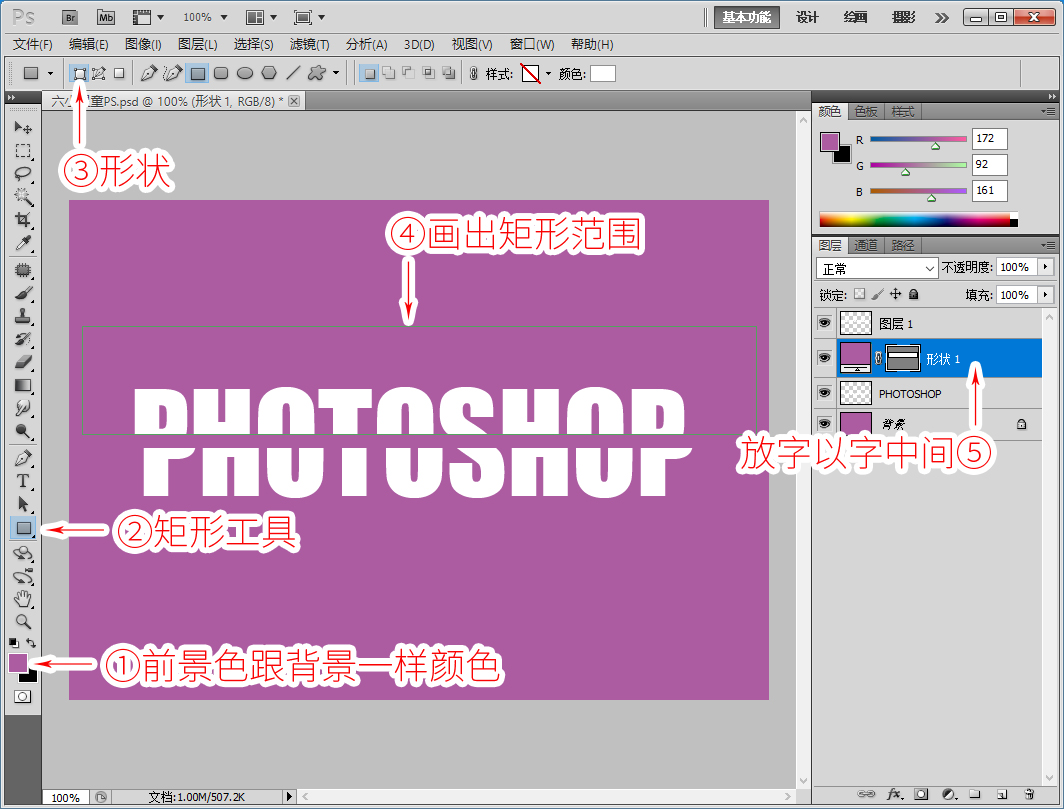Hide the PHOTOSHOP layer
The height and width of the screenshot is (809, 1064).
pos(824,393)
